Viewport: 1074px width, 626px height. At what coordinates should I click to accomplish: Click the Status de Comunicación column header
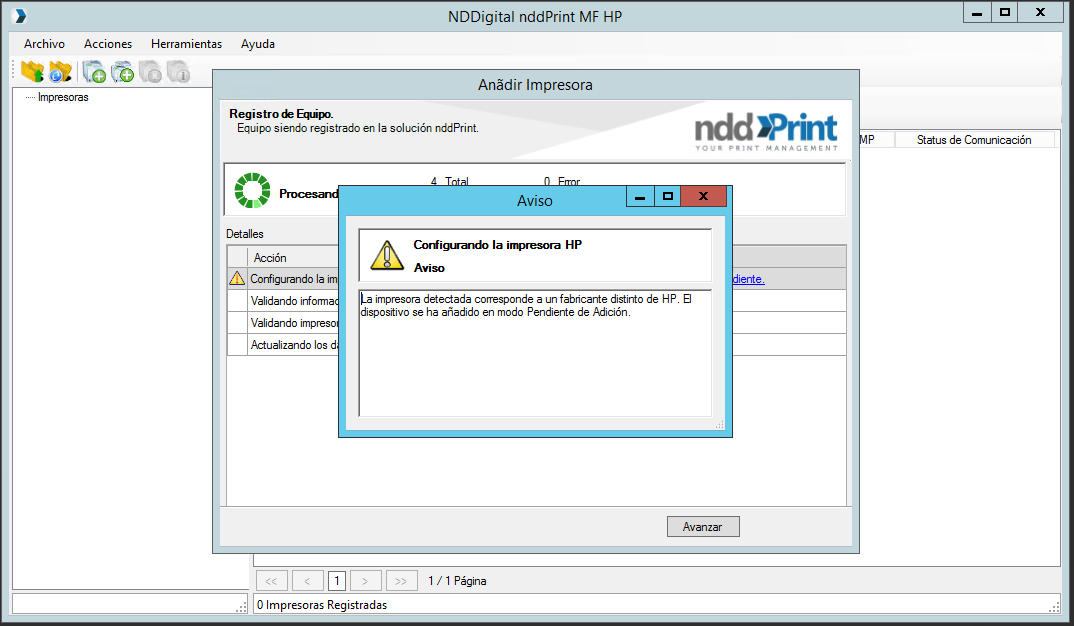tap(973, 140)
